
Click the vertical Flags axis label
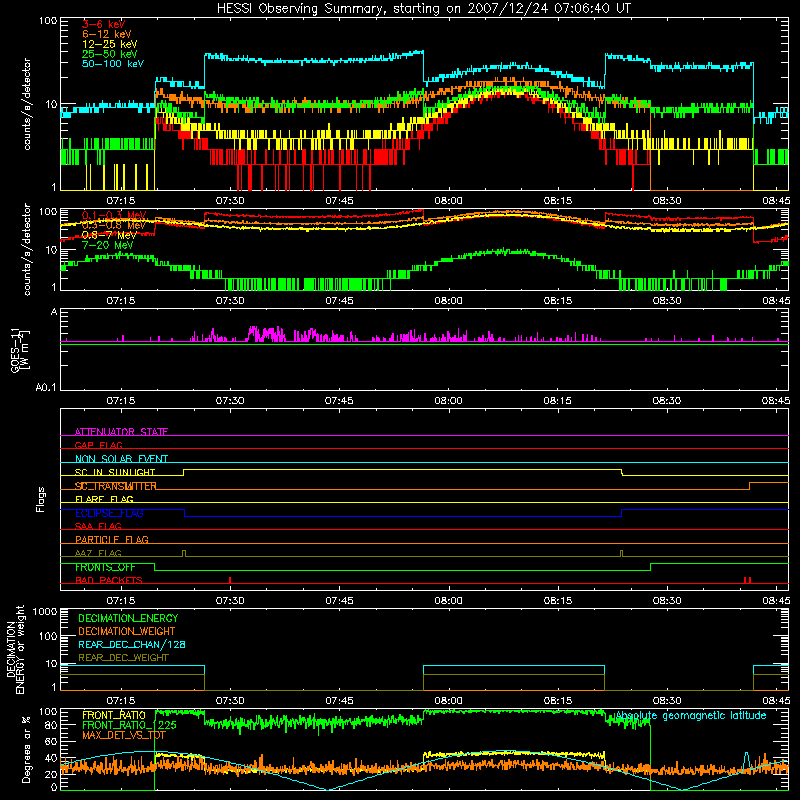[40, 499]
